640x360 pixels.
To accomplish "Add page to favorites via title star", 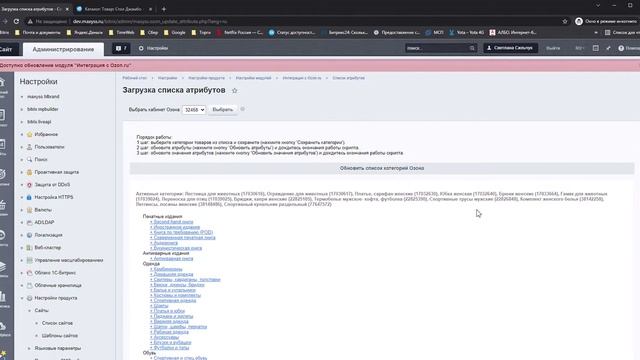I will pyautogui.click(x=234, y=91).
